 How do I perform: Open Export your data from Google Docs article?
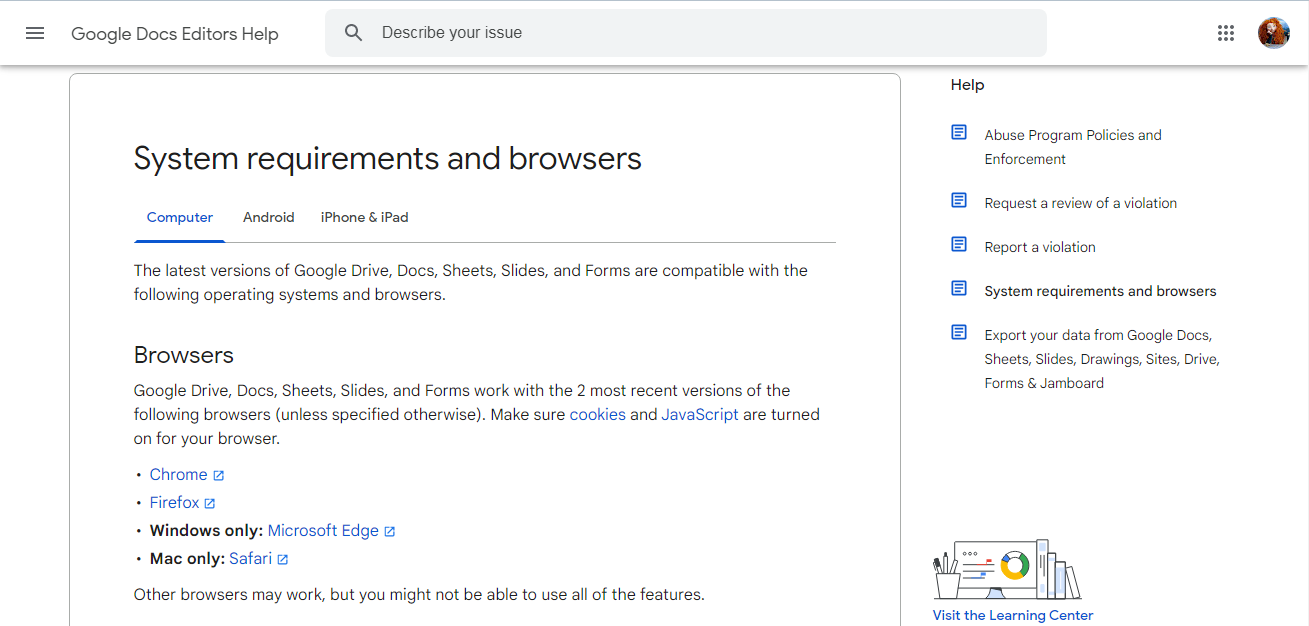click(x=1102, y=359)
